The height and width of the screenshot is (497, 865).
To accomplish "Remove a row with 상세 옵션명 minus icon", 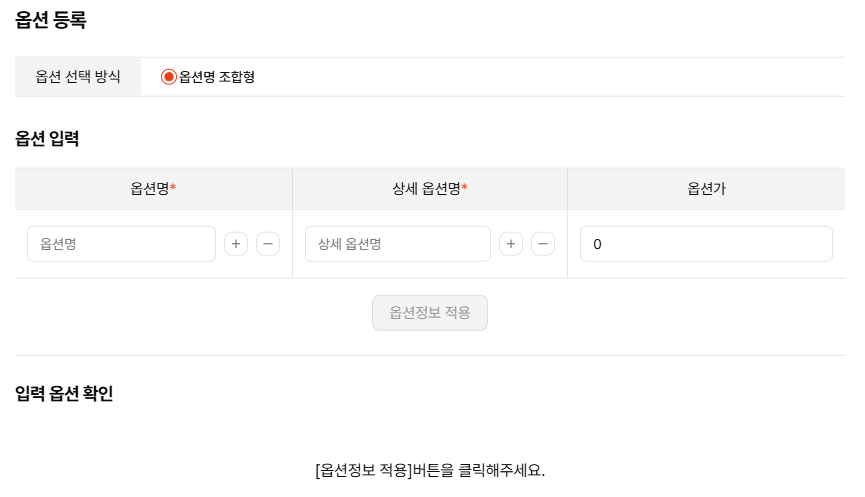I will [x=543, y=244].
